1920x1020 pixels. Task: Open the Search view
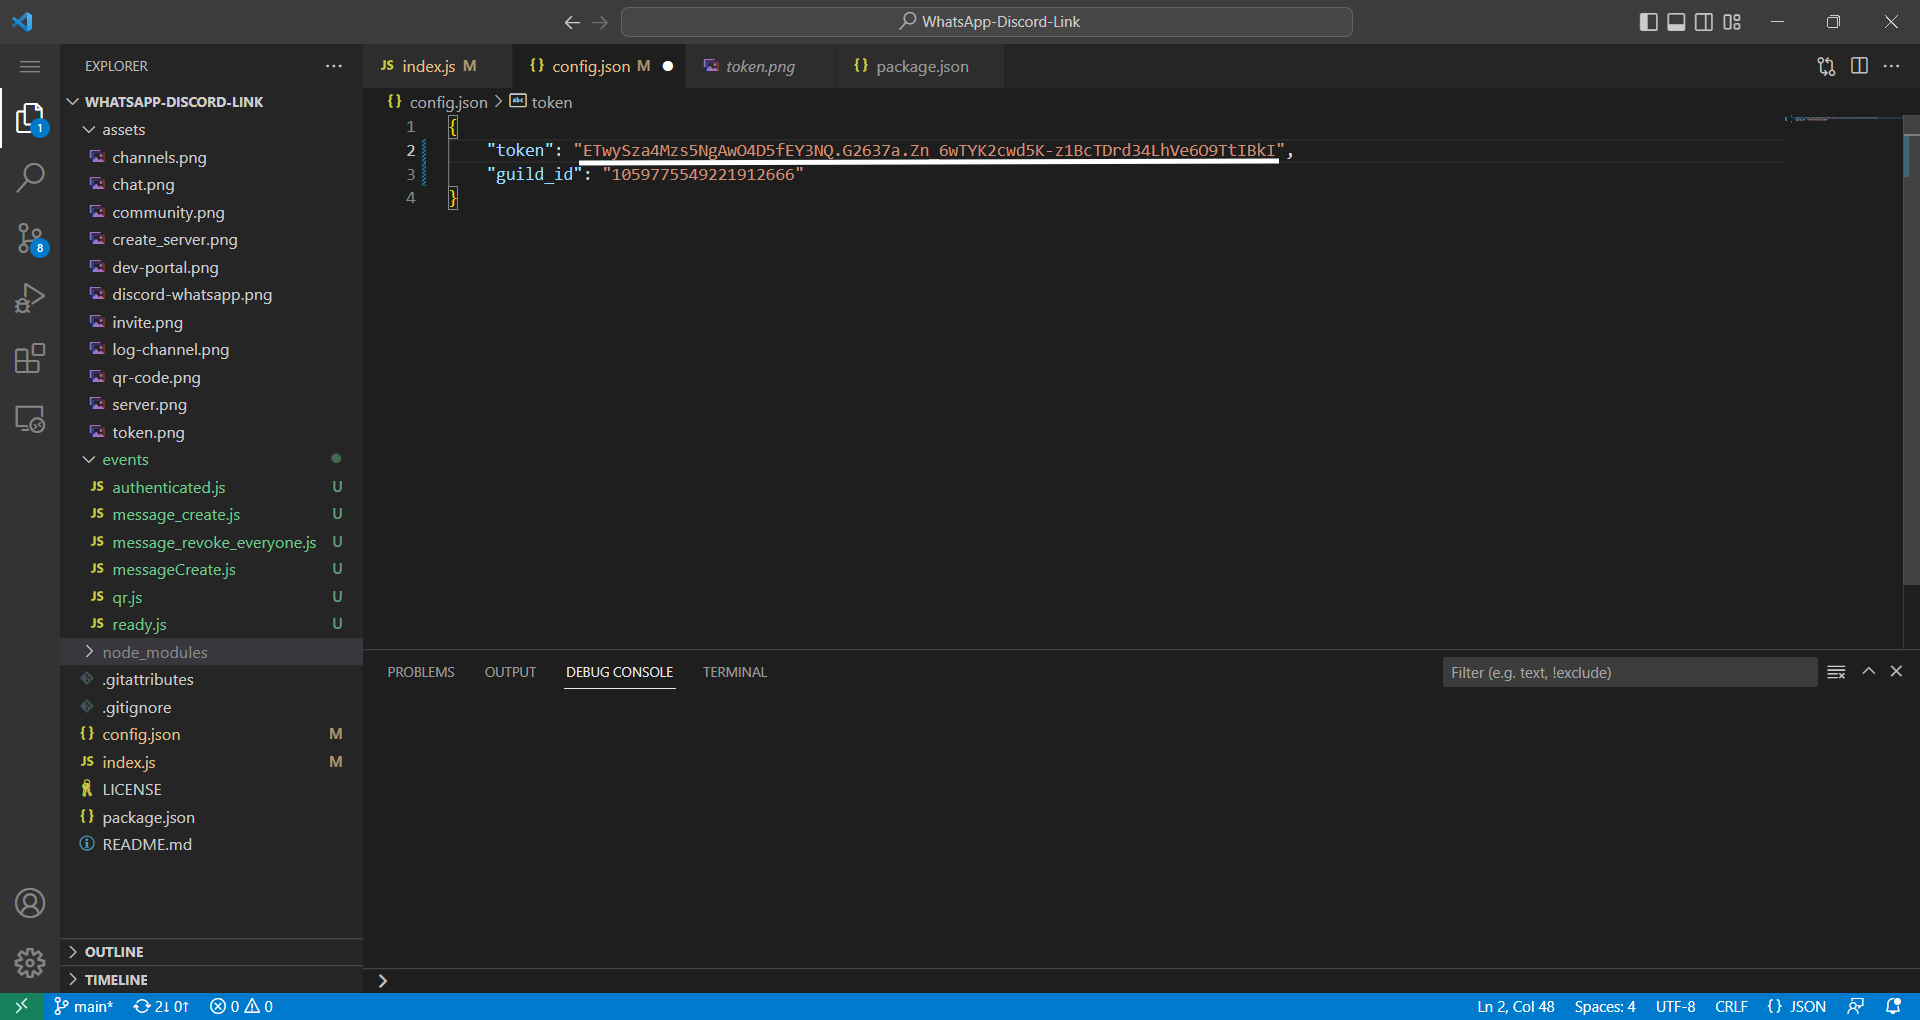point(30,178)
